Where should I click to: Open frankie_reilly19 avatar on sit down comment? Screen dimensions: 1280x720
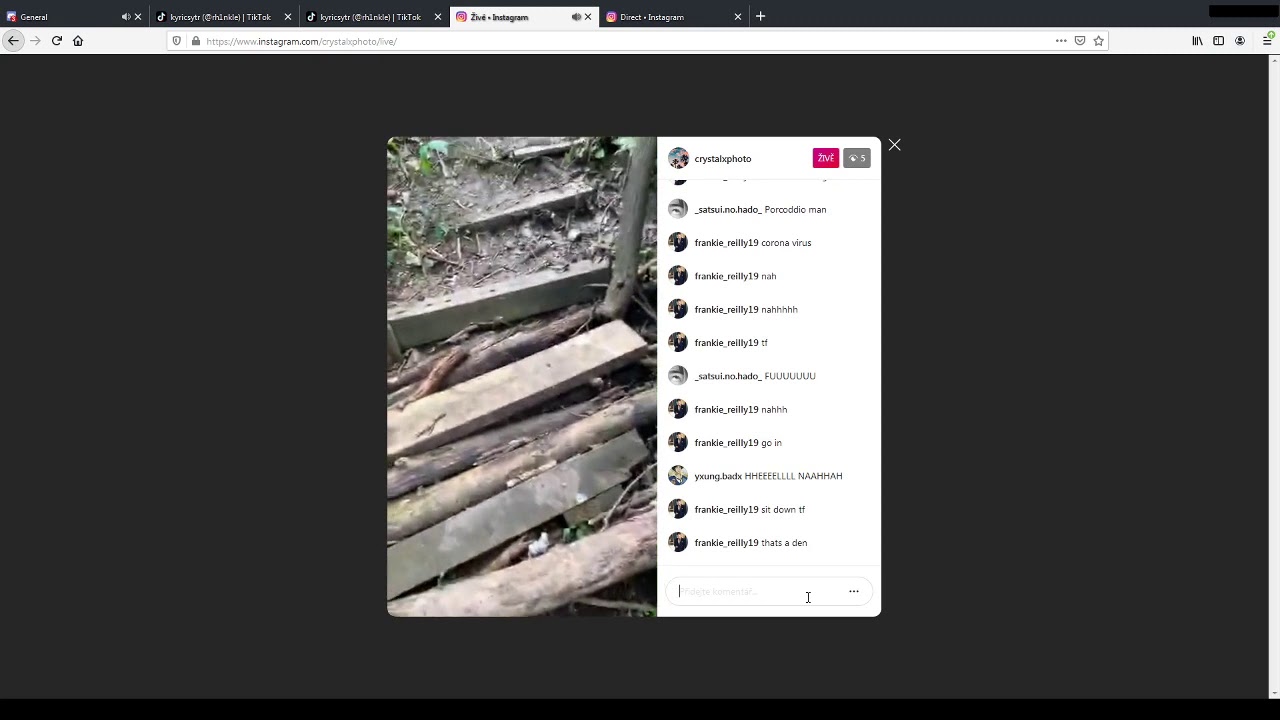pos(678,509)
